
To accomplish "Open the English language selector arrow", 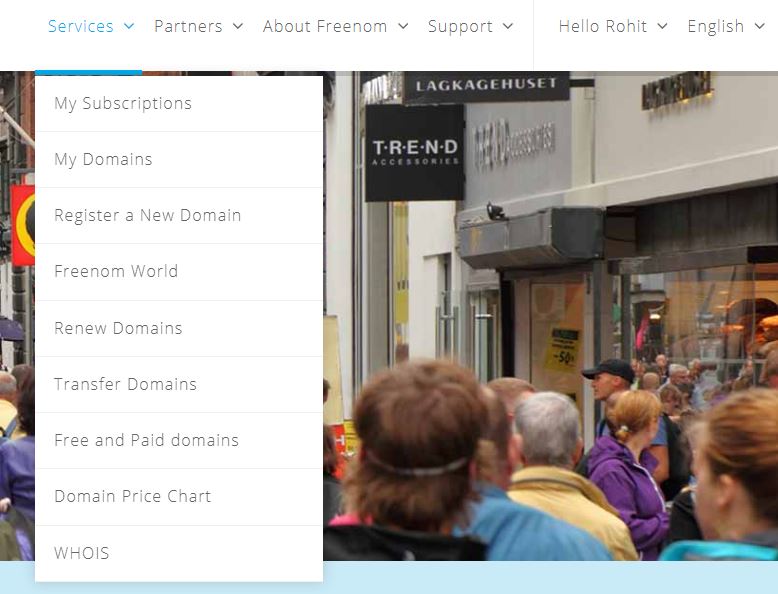I will 760,26.
